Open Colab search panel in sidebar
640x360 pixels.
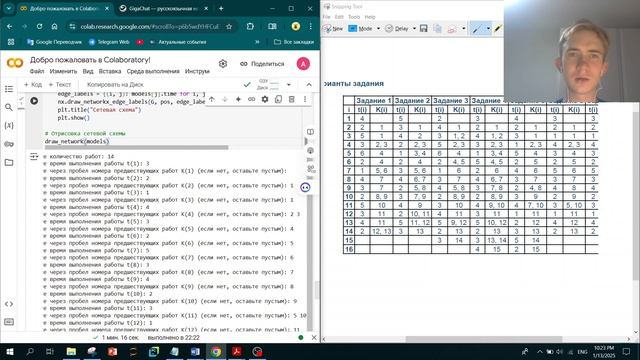[9, 107]
